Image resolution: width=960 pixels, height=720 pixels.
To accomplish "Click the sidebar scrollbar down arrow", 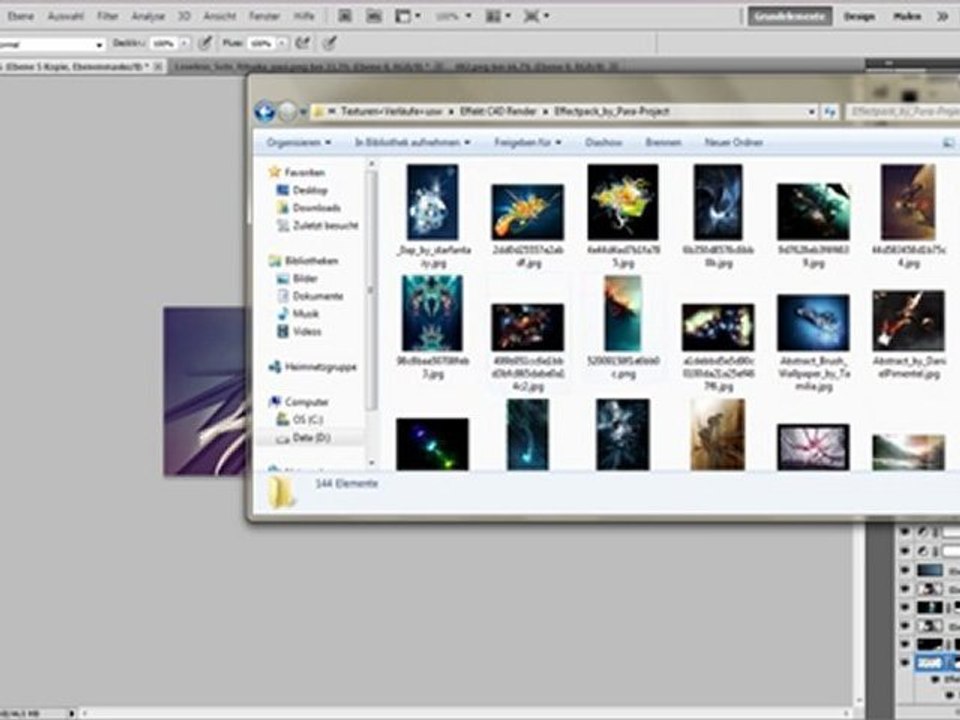I will [x=371, y=463].
